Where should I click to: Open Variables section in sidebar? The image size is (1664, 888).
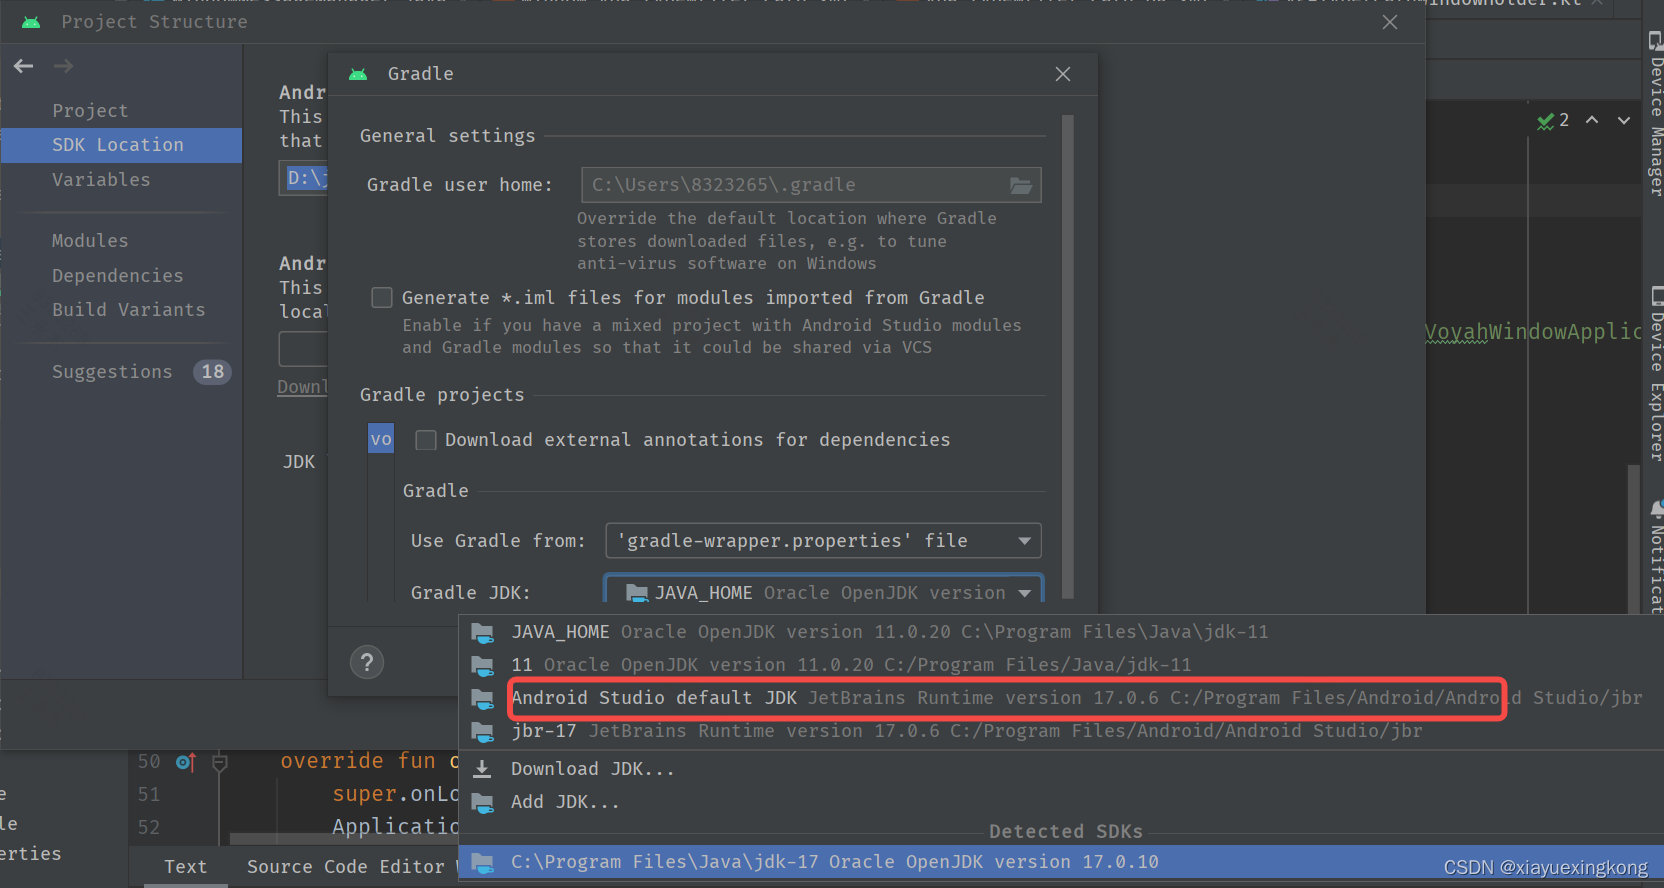click(101, 180)
